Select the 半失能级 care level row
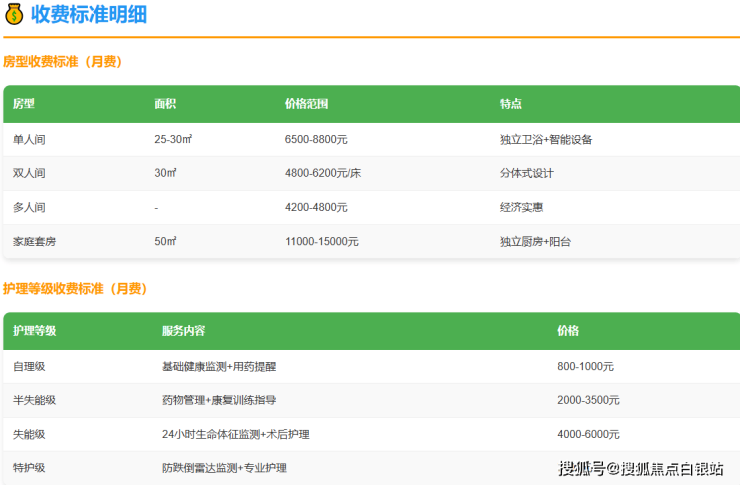The height and width of the screenshot is (485, 740). click(x=34, y=400)
